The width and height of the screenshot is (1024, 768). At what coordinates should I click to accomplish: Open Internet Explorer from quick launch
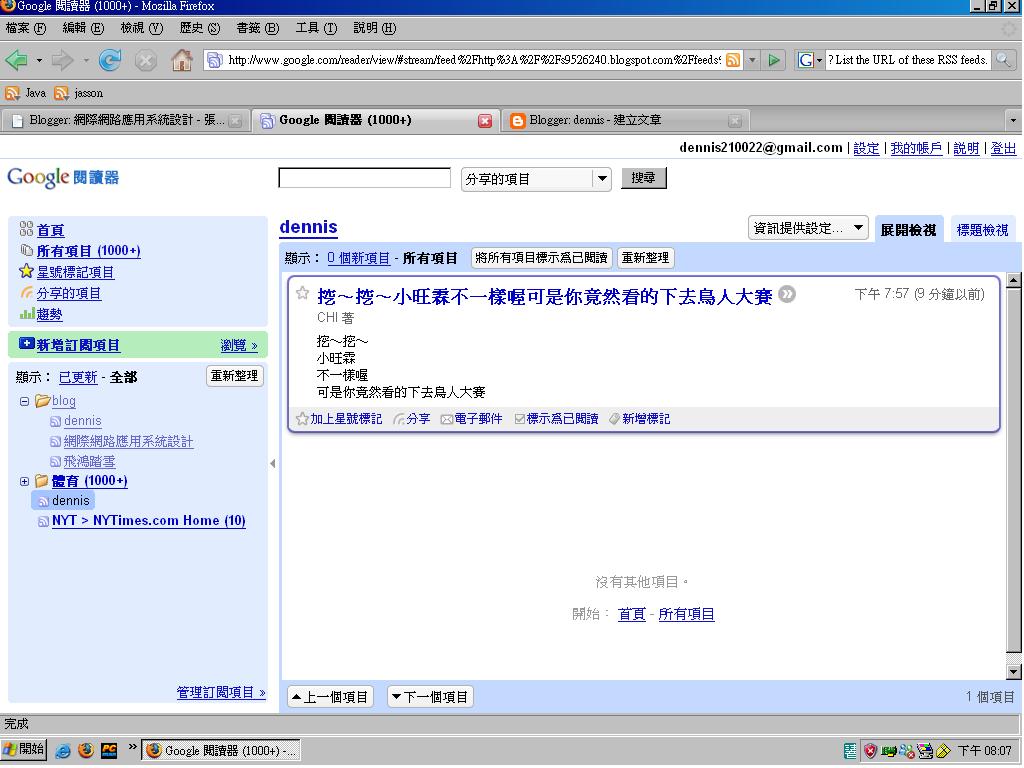coord(63,751)
